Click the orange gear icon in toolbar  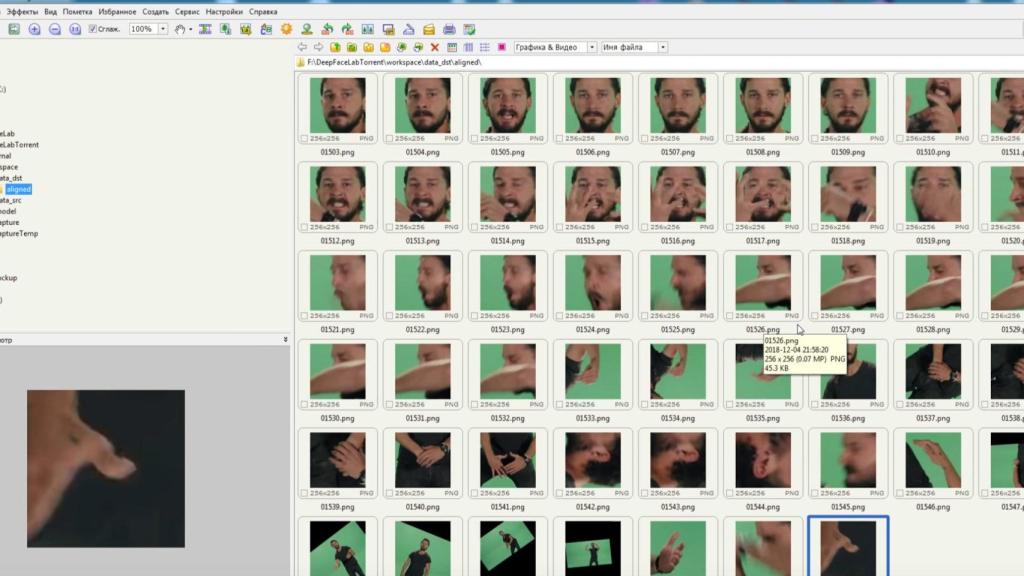pos(287,29)
